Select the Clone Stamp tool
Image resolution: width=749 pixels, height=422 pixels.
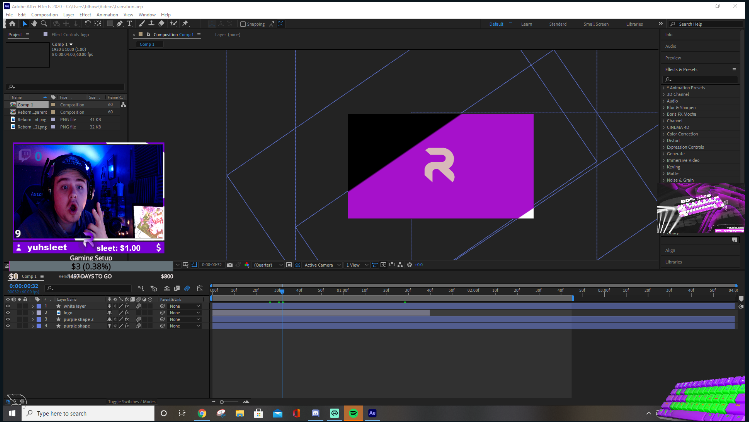pyautogui.click(x=151, y=23)
